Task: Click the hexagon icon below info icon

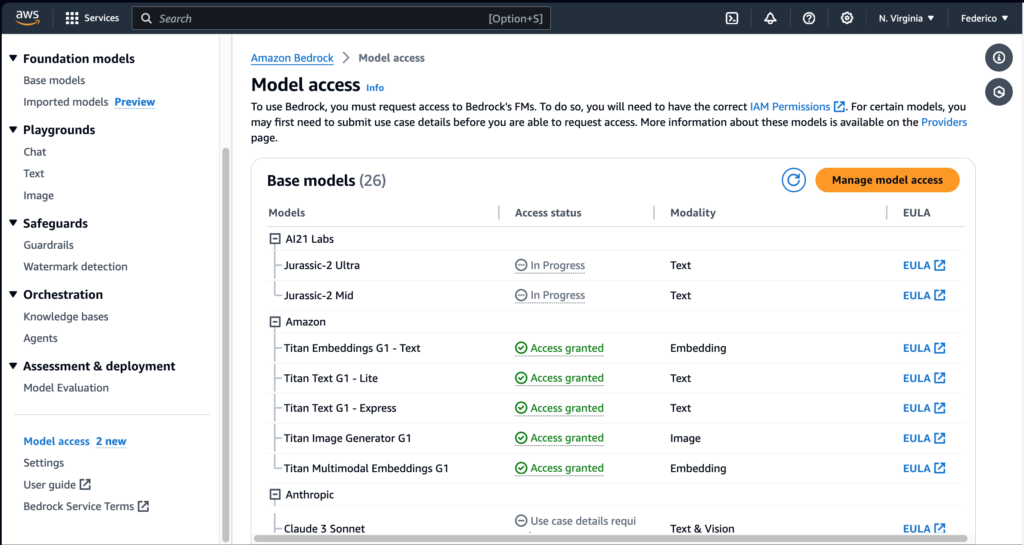Action: [x=998, y=92]
